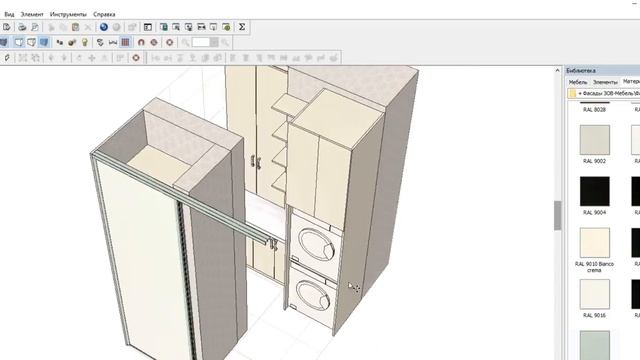Click the Библиотека panel title
Screen dimensions: 640x360
[581, 71]
